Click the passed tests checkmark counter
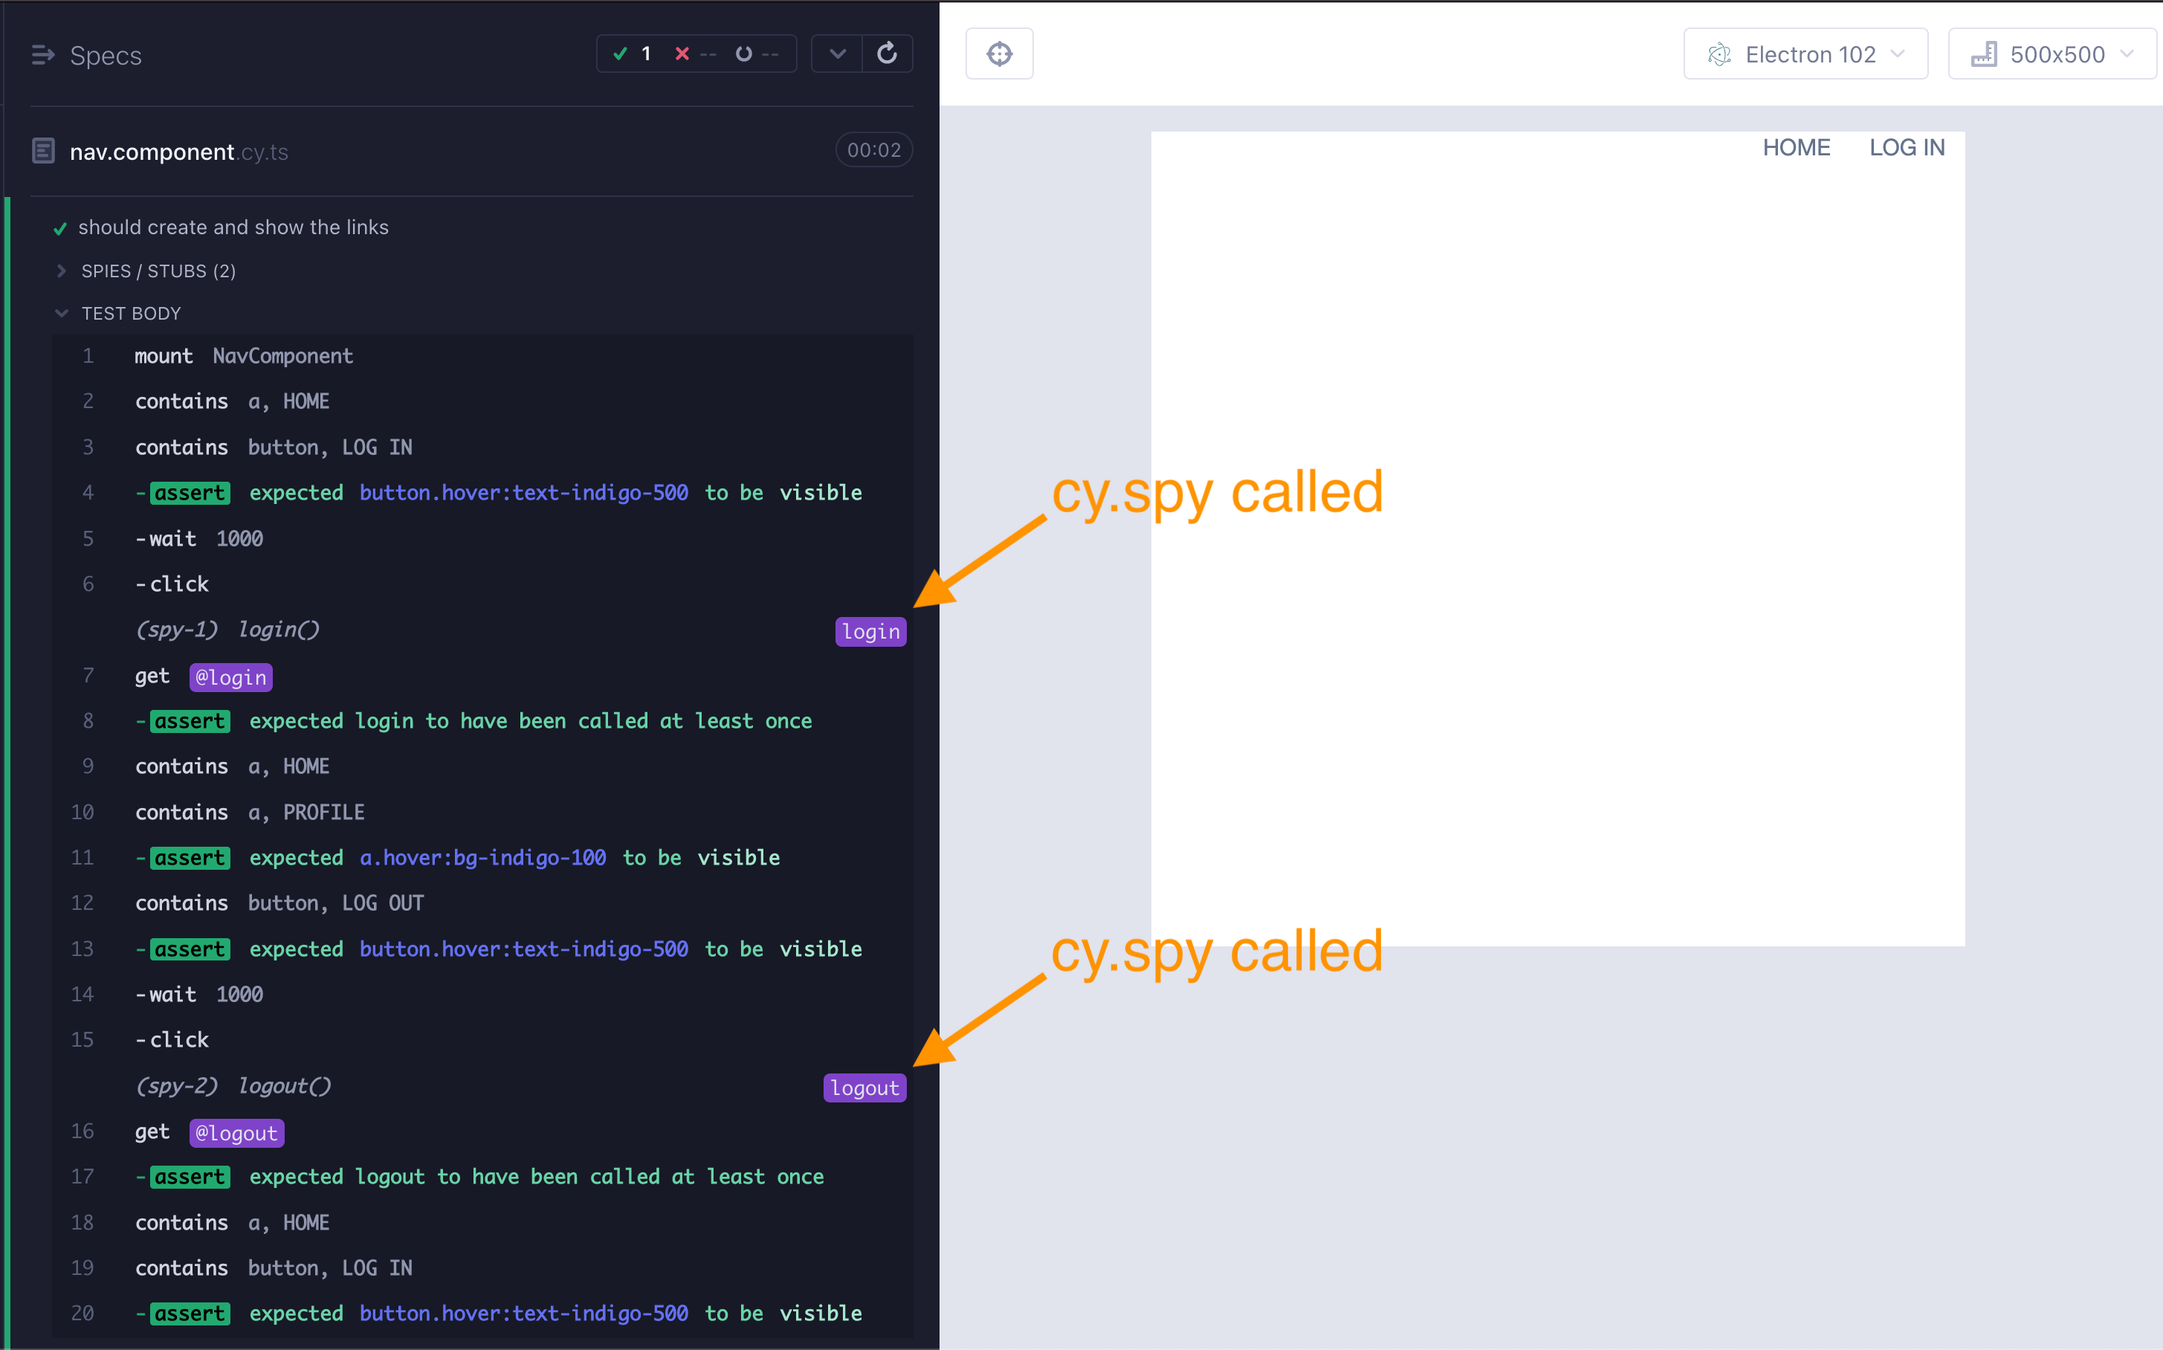2163x1350 pixels. [x=632, y=54]
